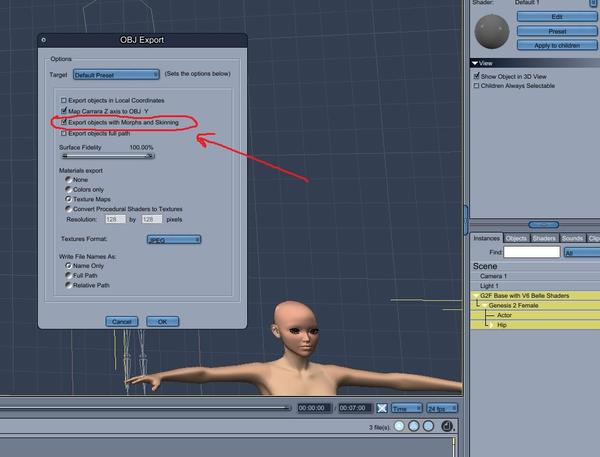
Task: Click the panel resize handle above Instances tab
Action: 543,225
